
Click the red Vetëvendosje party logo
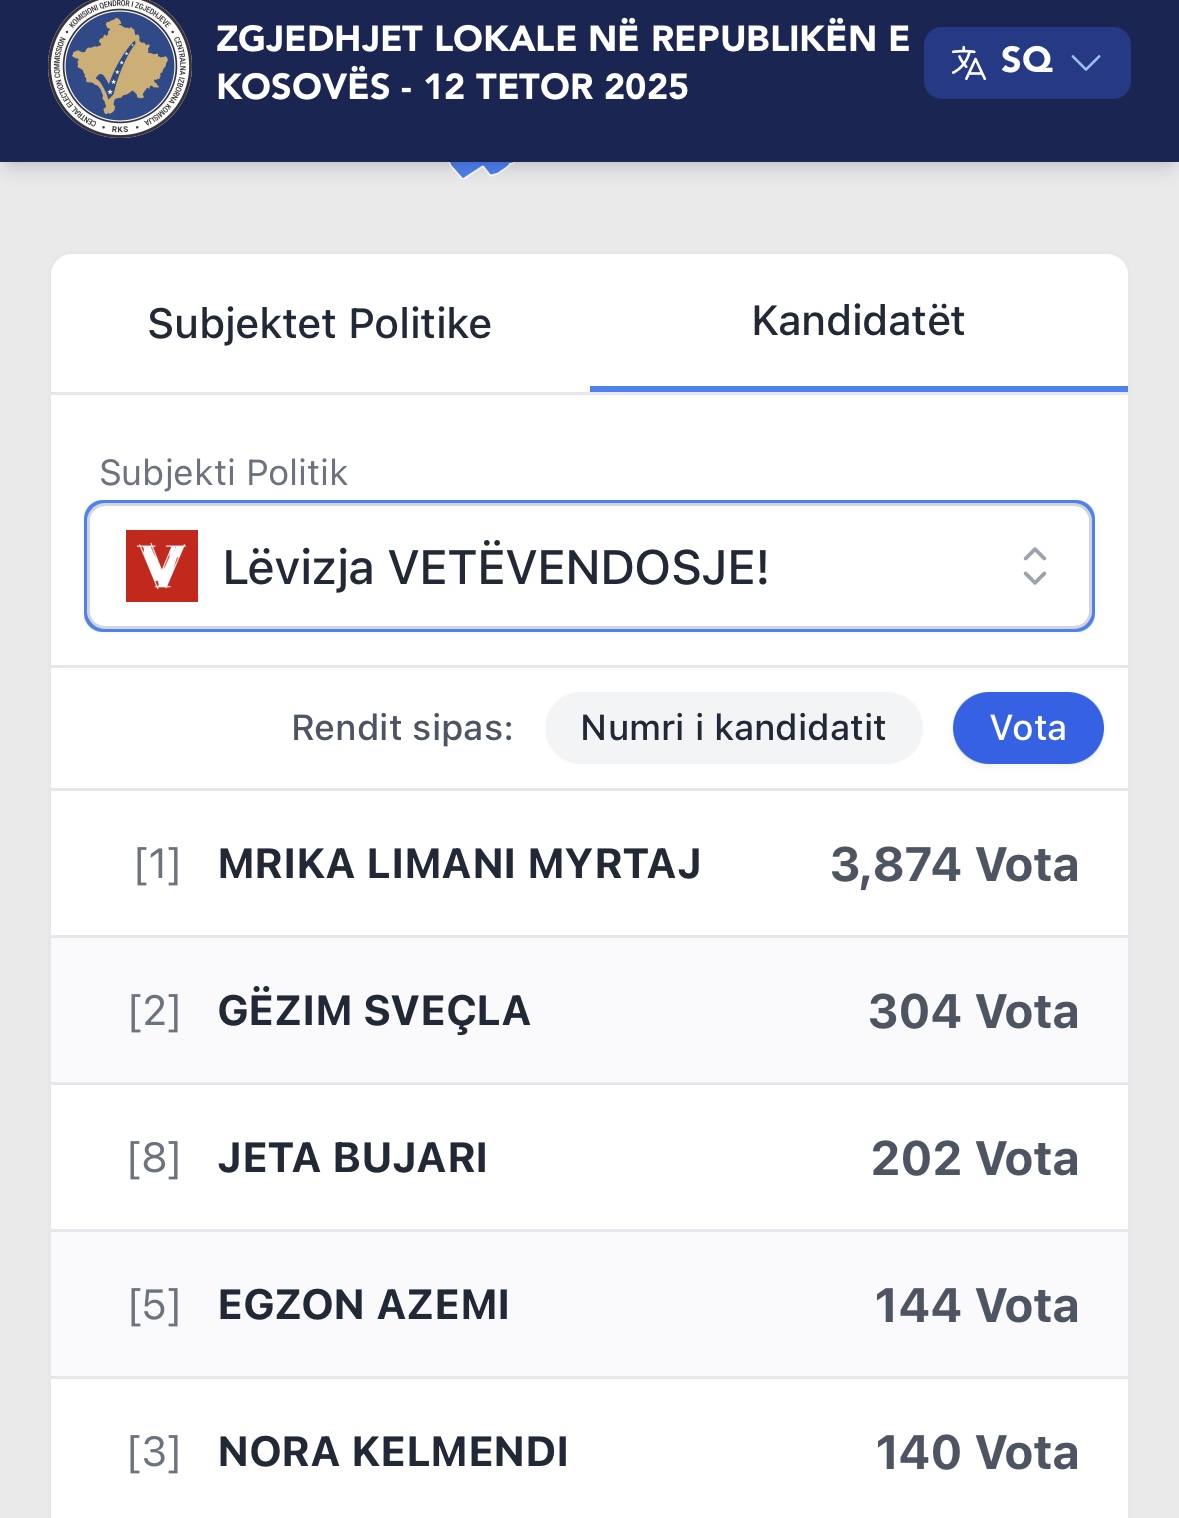click(x=162, y=566)
